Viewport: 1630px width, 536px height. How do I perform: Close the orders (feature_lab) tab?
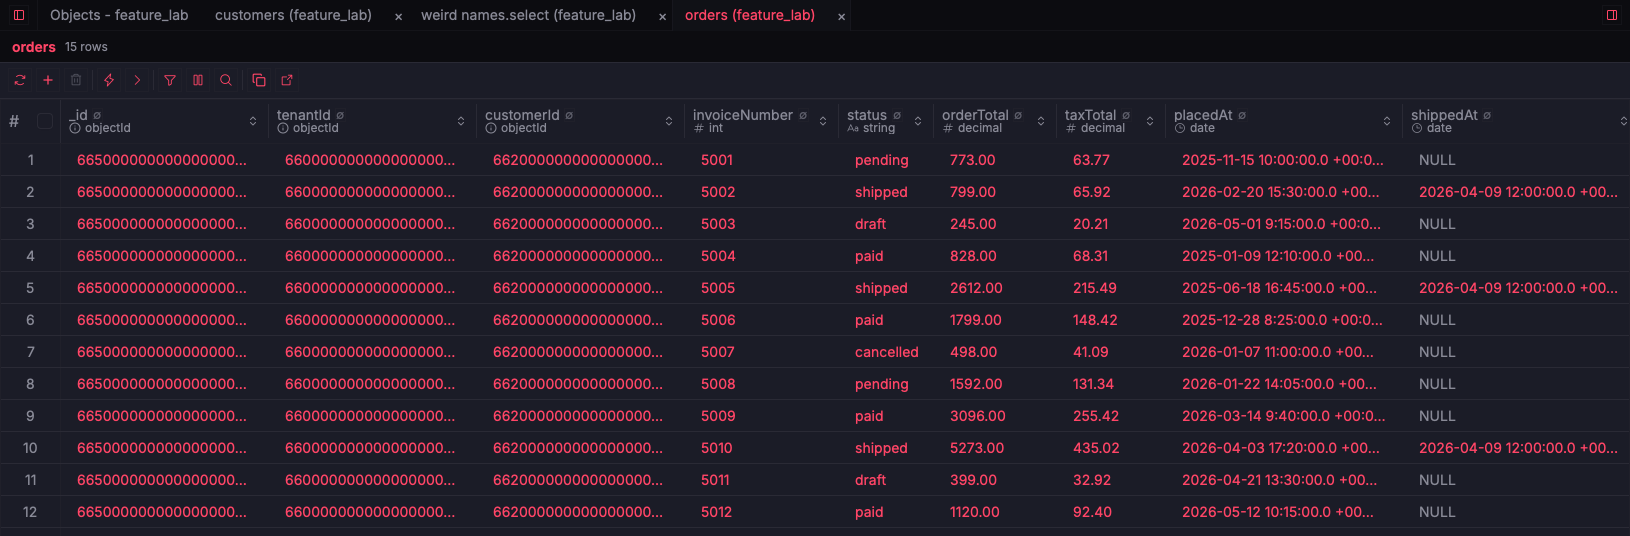841,16
